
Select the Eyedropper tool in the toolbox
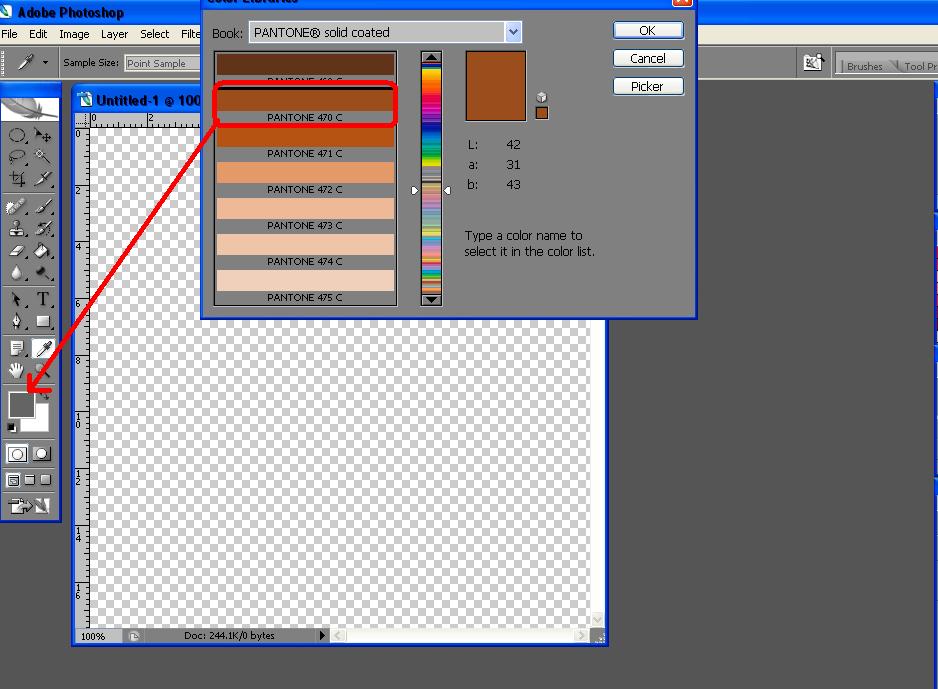click(x=42, y=349)
